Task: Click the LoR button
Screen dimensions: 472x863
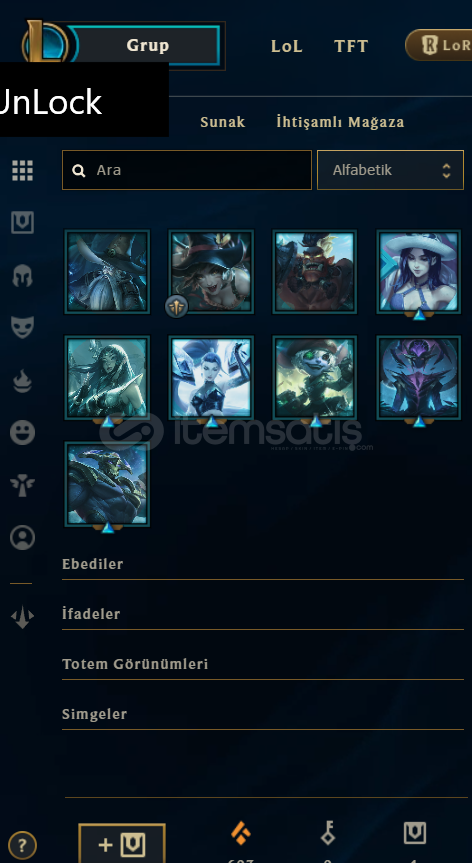Action: (x=440, y=45)
